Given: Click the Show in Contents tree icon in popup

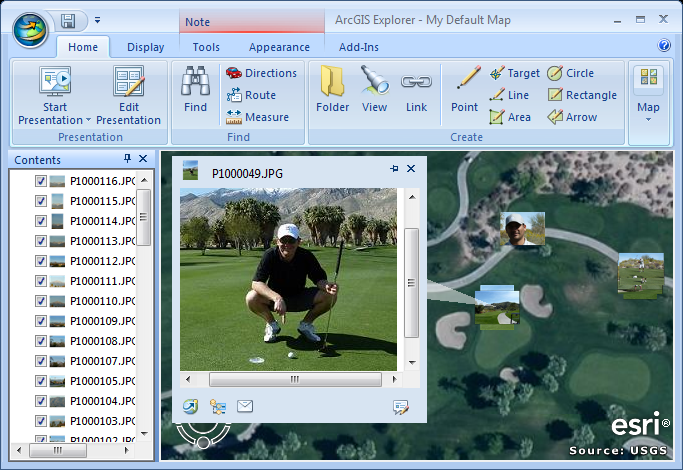Looking at the screenshot, I should (218, 406).
